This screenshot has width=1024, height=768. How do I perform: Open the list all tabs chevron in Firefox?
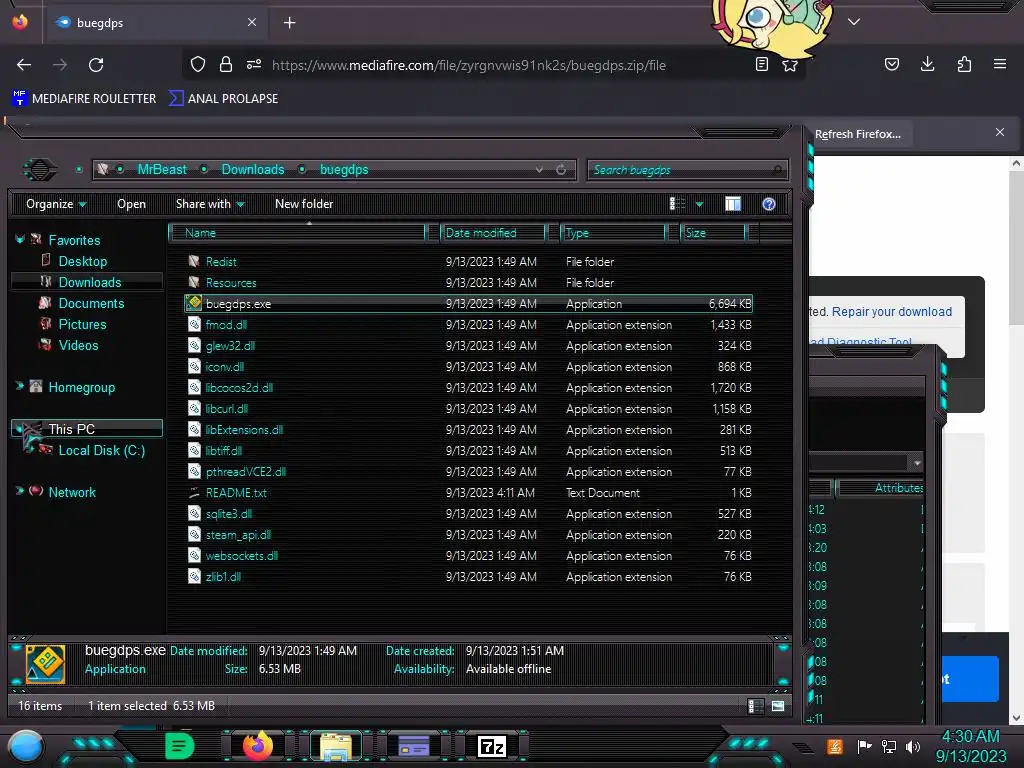tap(854, 22)
